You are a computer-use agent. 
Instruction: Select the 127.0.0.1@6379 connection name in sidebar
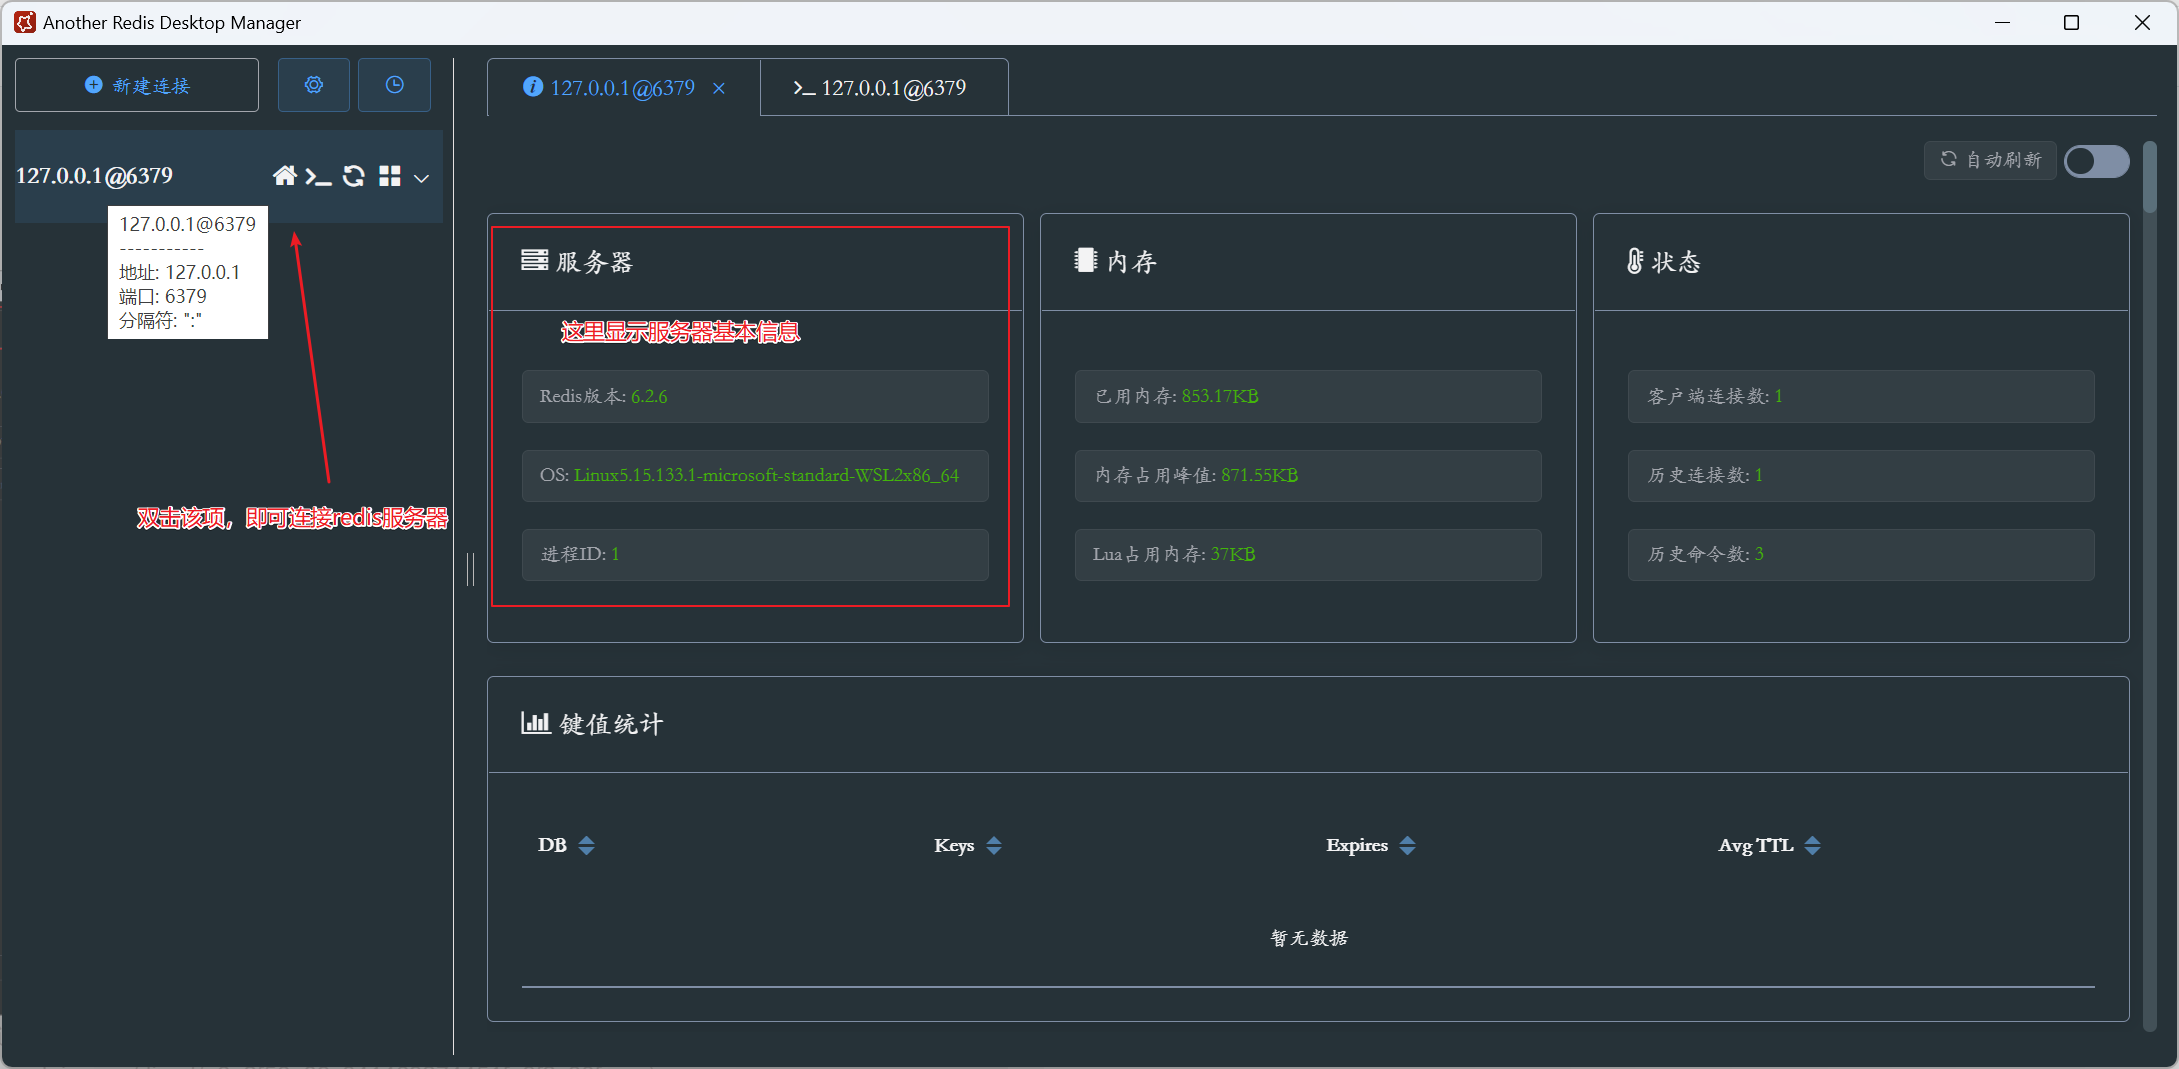coord(94,176)
